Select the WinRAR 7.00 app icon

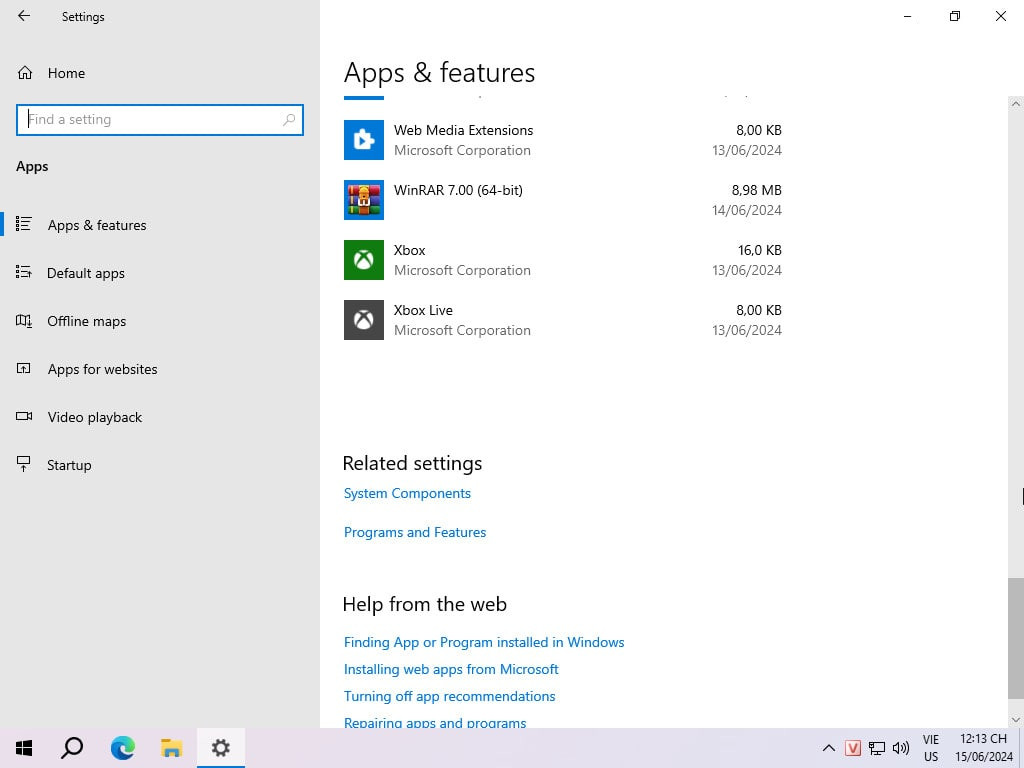[364, 200]
